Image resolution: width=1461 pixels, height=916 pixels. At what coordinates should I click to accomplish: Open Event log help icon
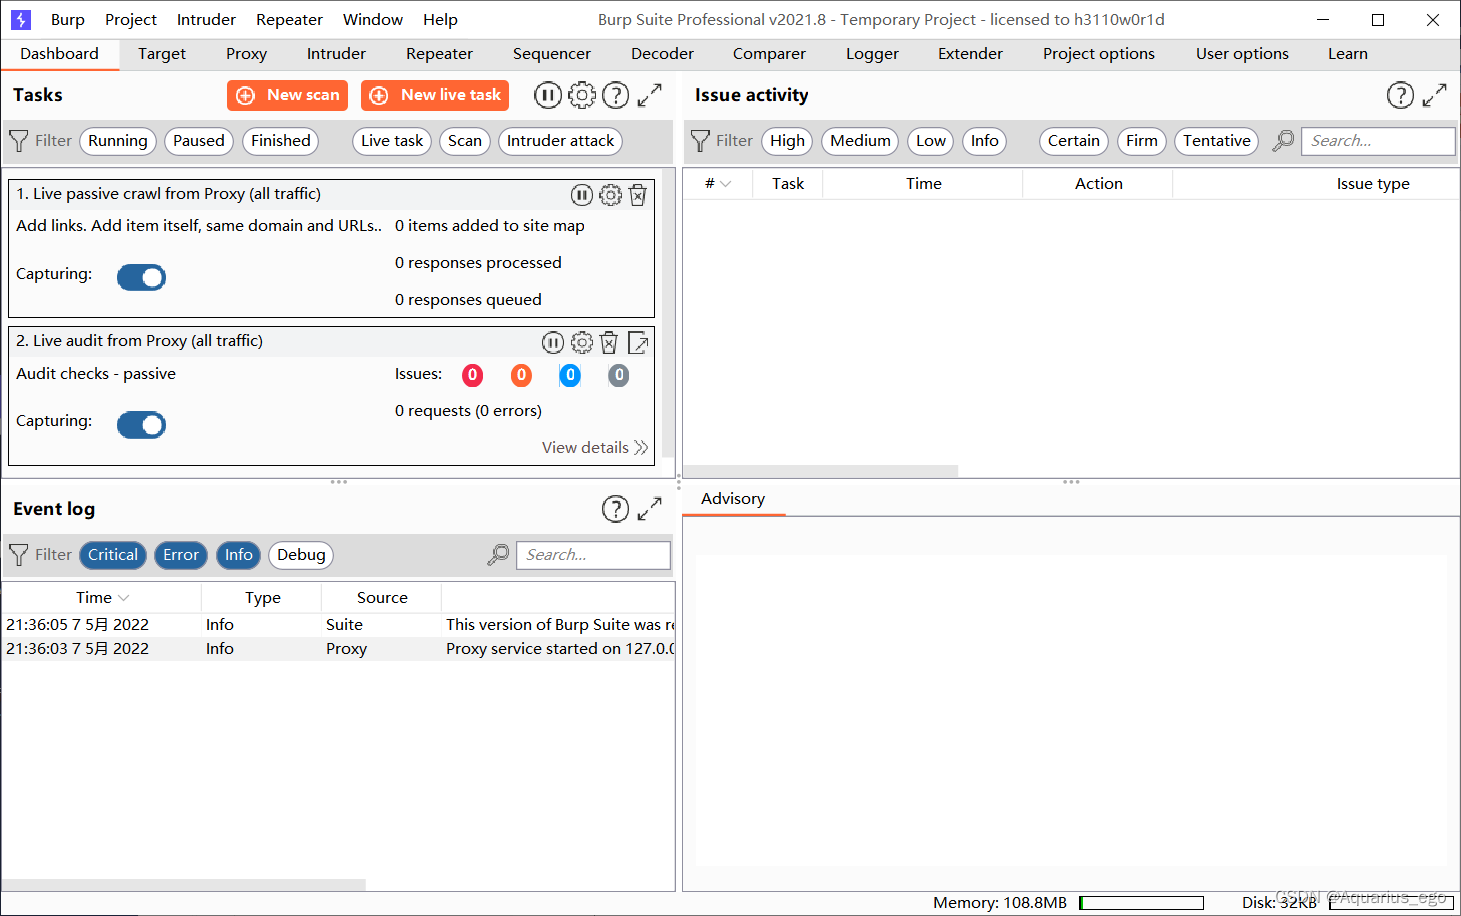tap(616, 509)
